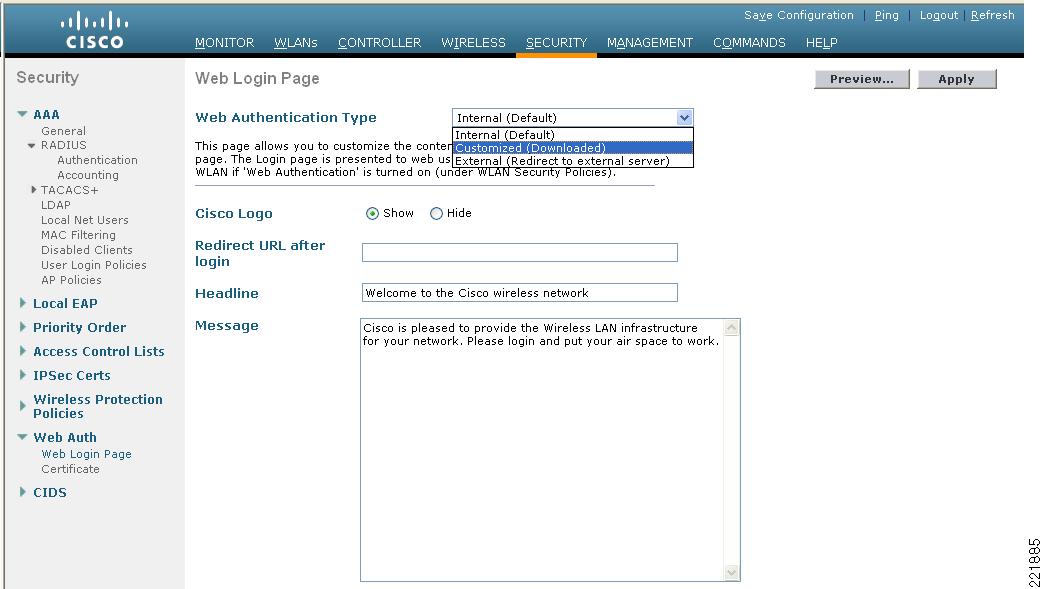This screenshot has height=589, width=1042.
Task: Open the MONITOR menu
Action: click(x=225, y=43)
